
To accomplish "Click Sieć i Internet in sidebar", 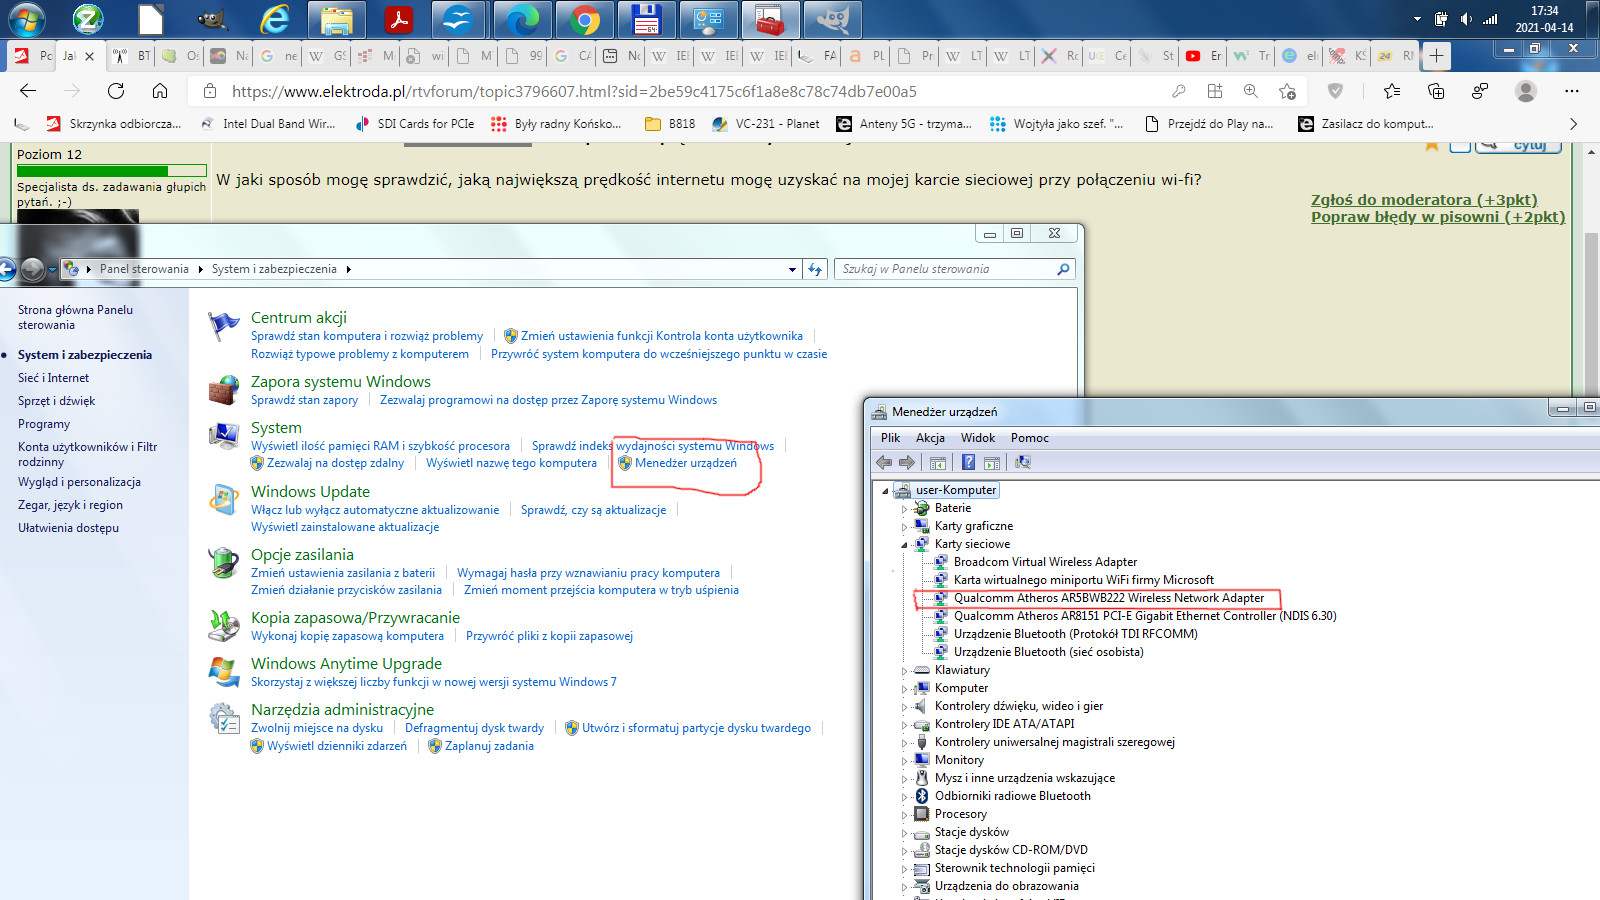I will 53,378.
